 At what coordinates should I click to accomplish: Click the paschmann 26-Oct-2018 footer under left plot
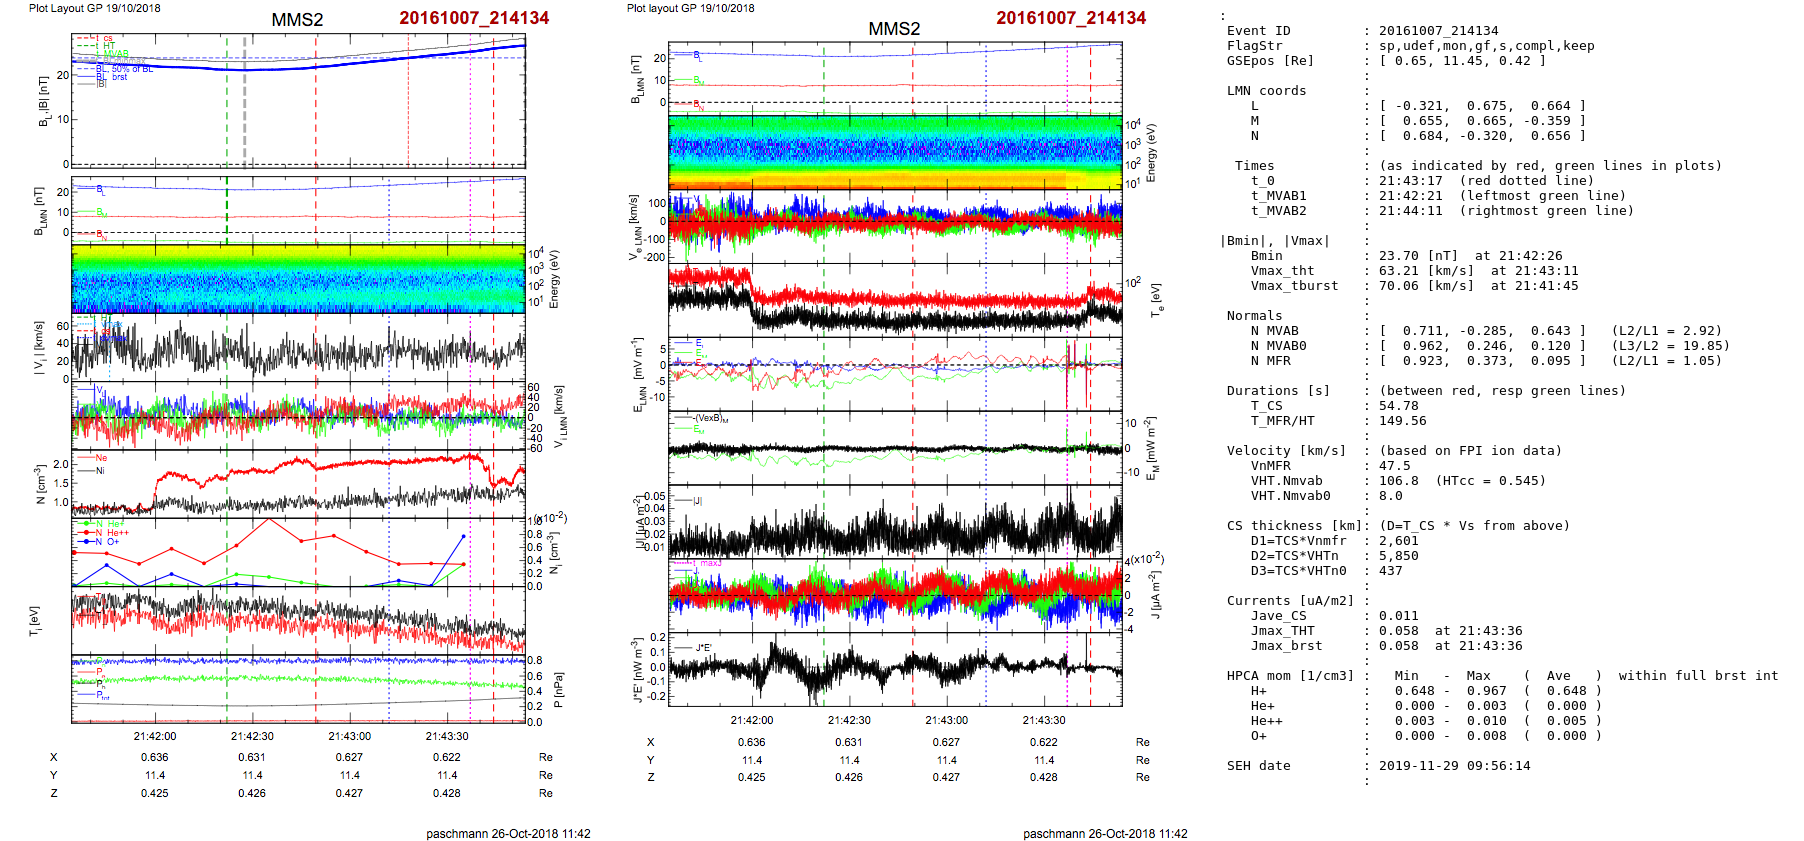[508, 833]
